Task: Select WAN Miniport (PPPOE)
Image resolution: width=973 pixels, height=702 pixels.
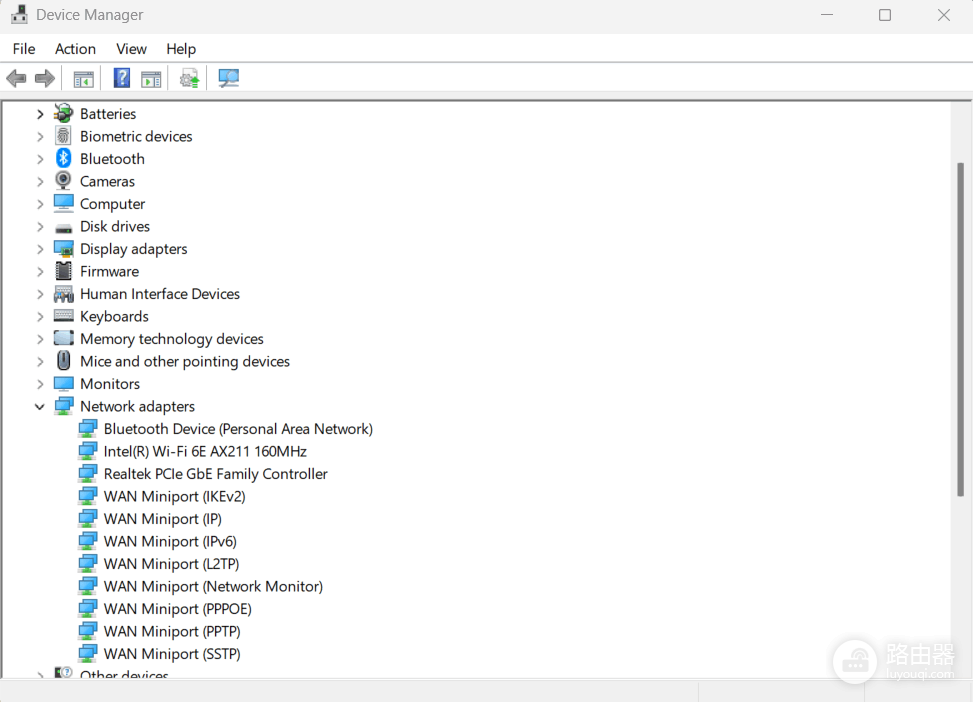Action: click(x=177, y=609)
